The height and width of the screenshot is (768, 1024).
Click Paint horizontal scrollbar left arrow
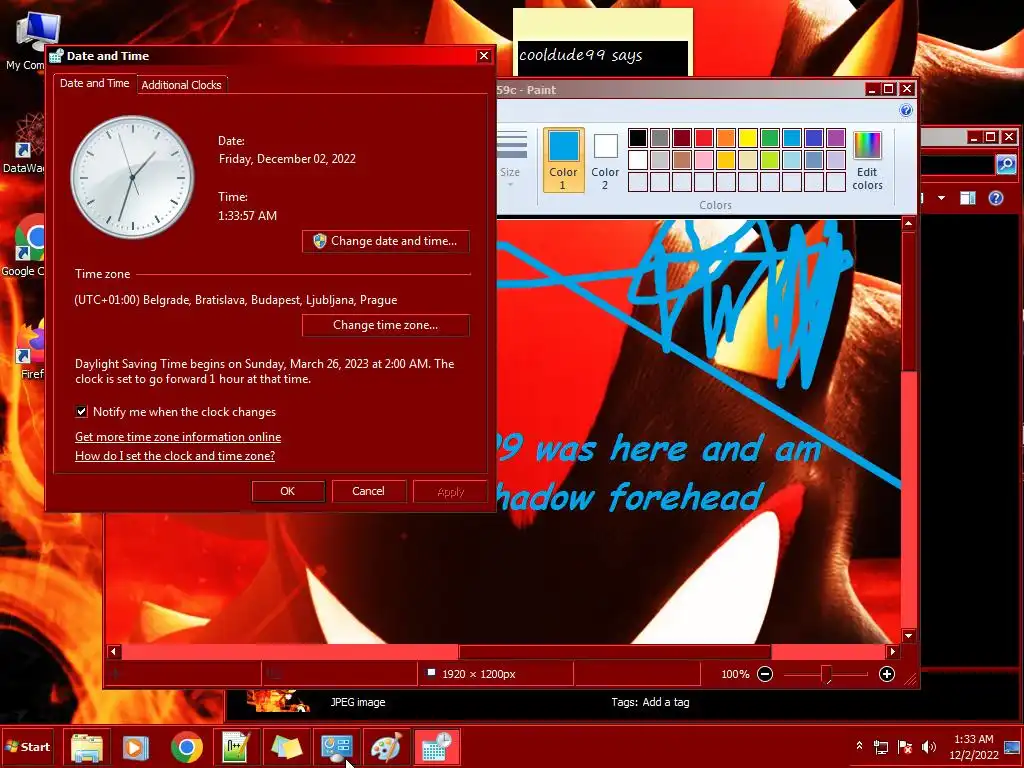(x=114, y=651)
